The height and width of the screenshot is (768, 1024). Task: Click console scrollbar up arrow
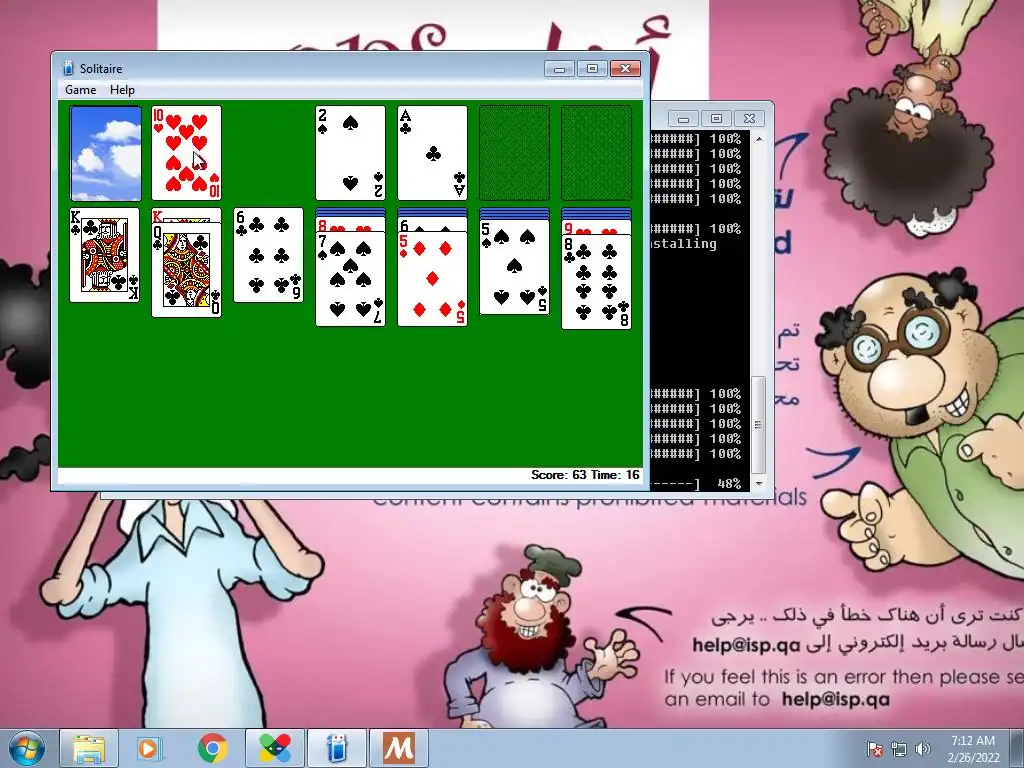[758, 139]
